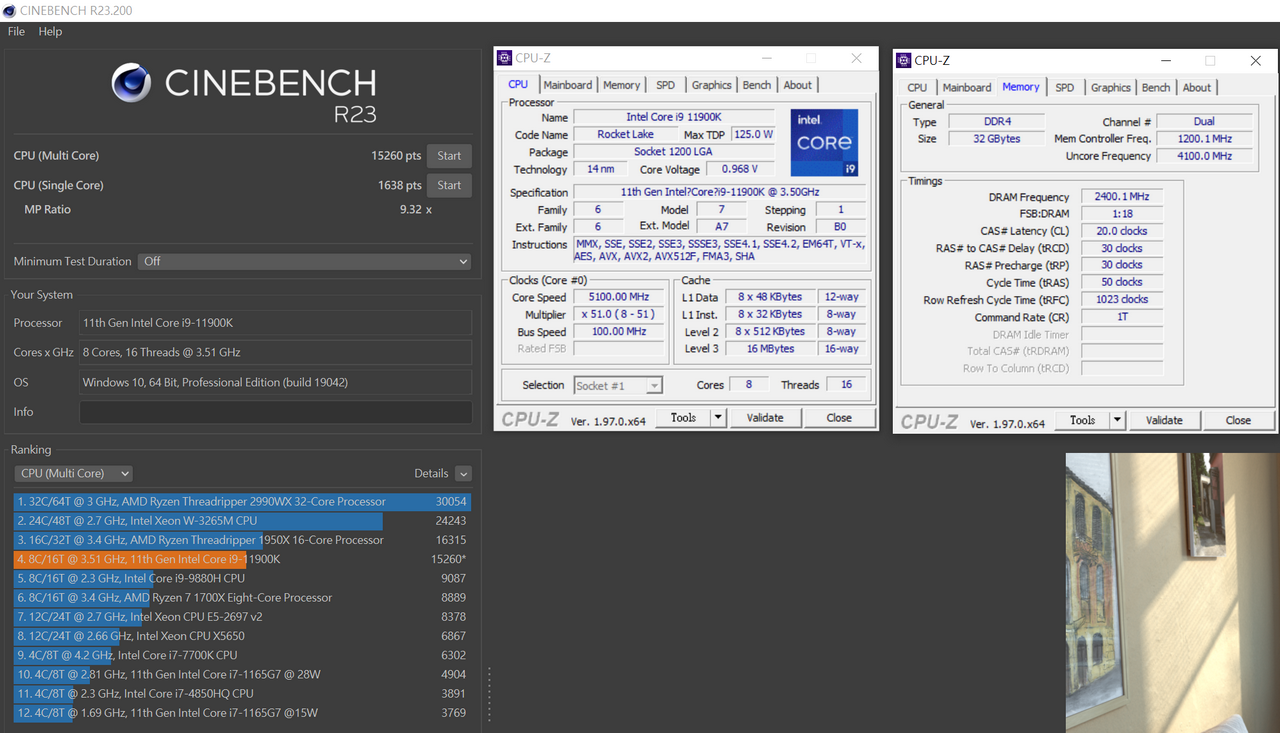1280x733 pixels.
Task: Switch to SPD tab in left CPU-Z
Action: [665, 85]
